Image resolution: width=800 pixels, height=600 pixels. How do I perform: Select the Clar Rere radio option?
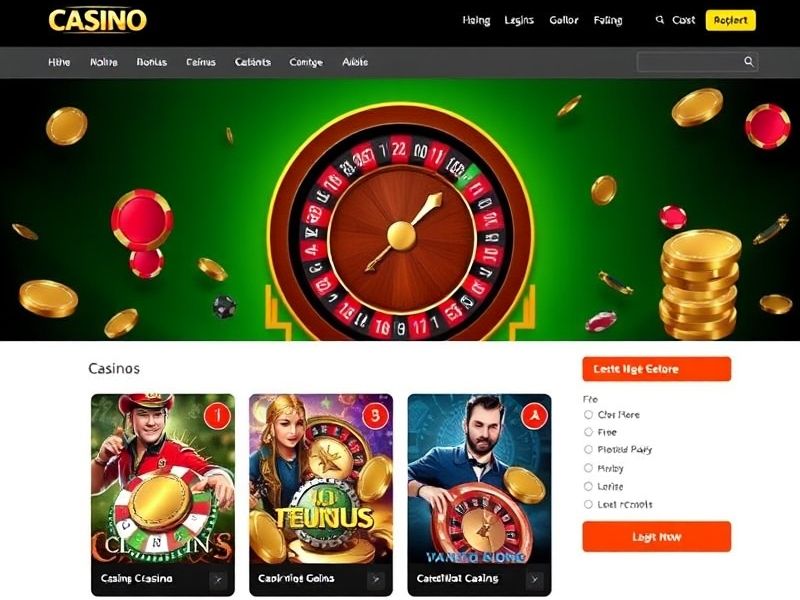(x=588, y=415)
